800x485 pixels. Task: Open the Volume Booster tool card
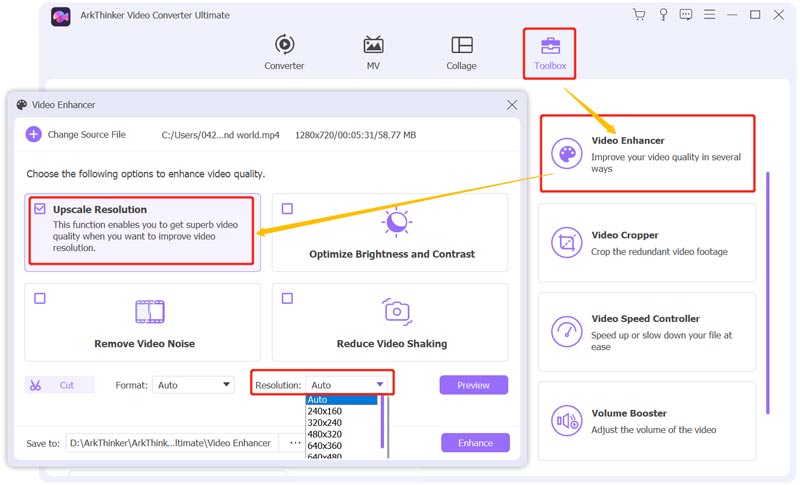point(647,421)
